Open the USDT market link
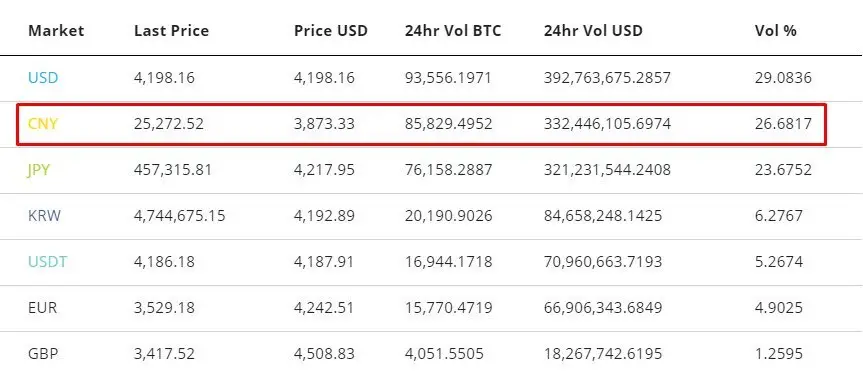Image resolution: width=863 pixels, height=374 pixels. tap(47, 261)
